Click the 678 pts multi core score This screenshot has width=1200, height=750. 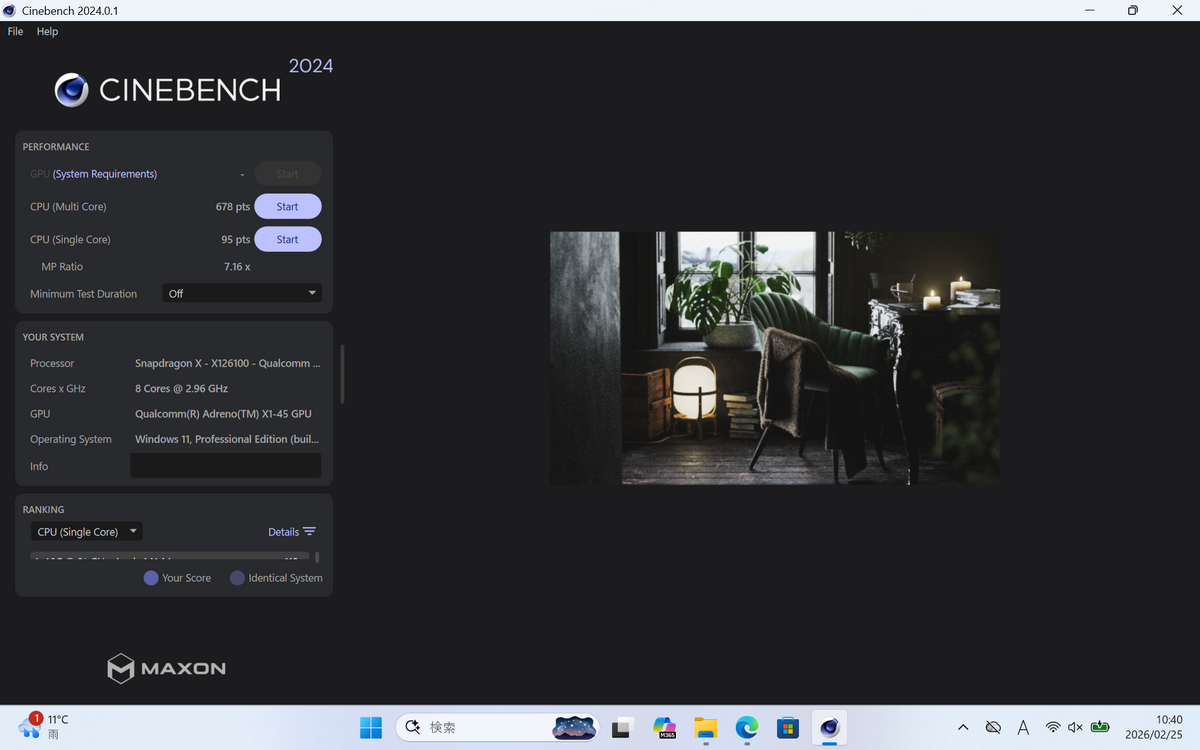pyautogui.click(x=233, y=207)
